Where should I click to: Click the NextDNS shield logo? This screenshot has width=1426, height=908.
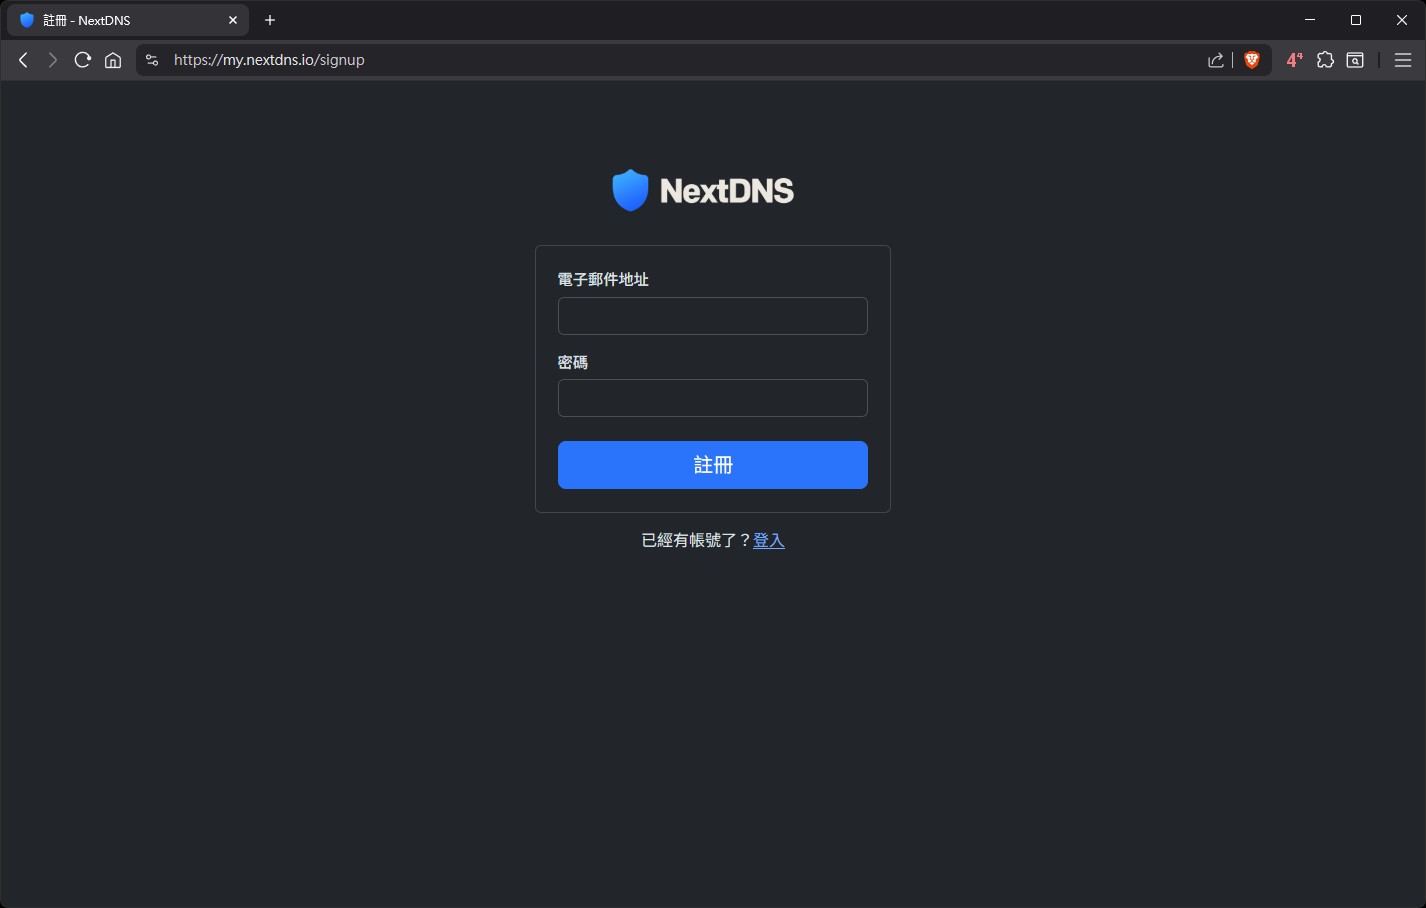point(630,190)
